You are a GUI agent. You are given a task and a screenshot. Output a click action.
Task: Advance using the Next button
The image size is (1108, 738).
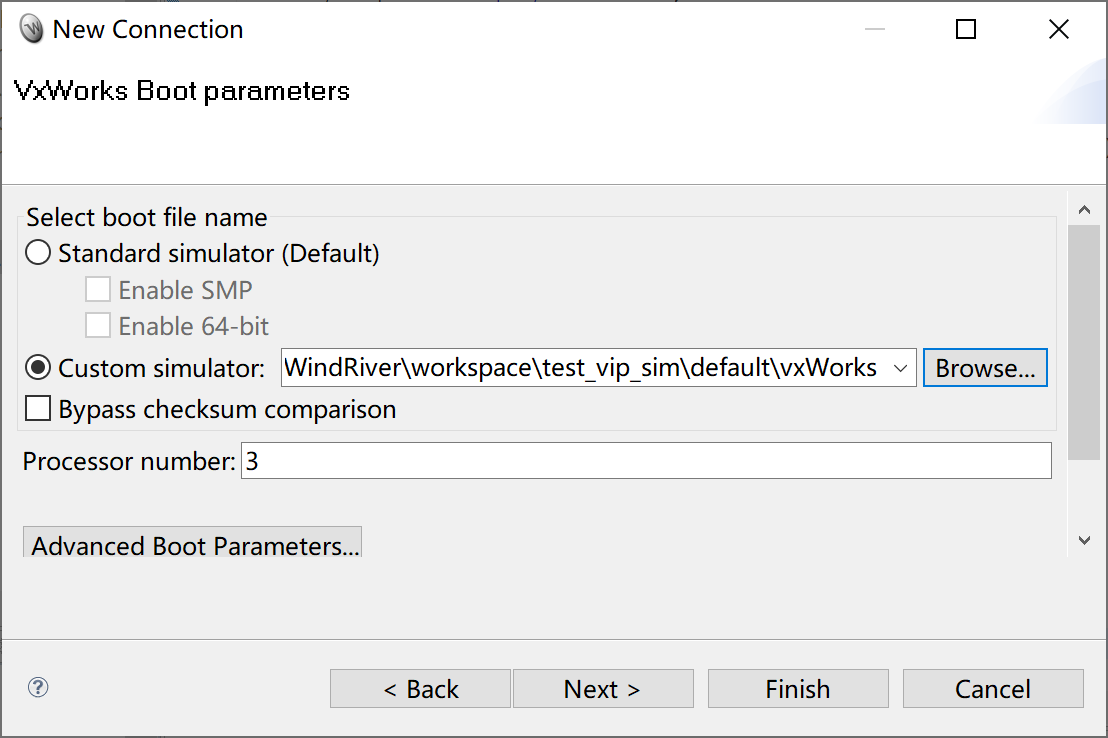(603, 688)
